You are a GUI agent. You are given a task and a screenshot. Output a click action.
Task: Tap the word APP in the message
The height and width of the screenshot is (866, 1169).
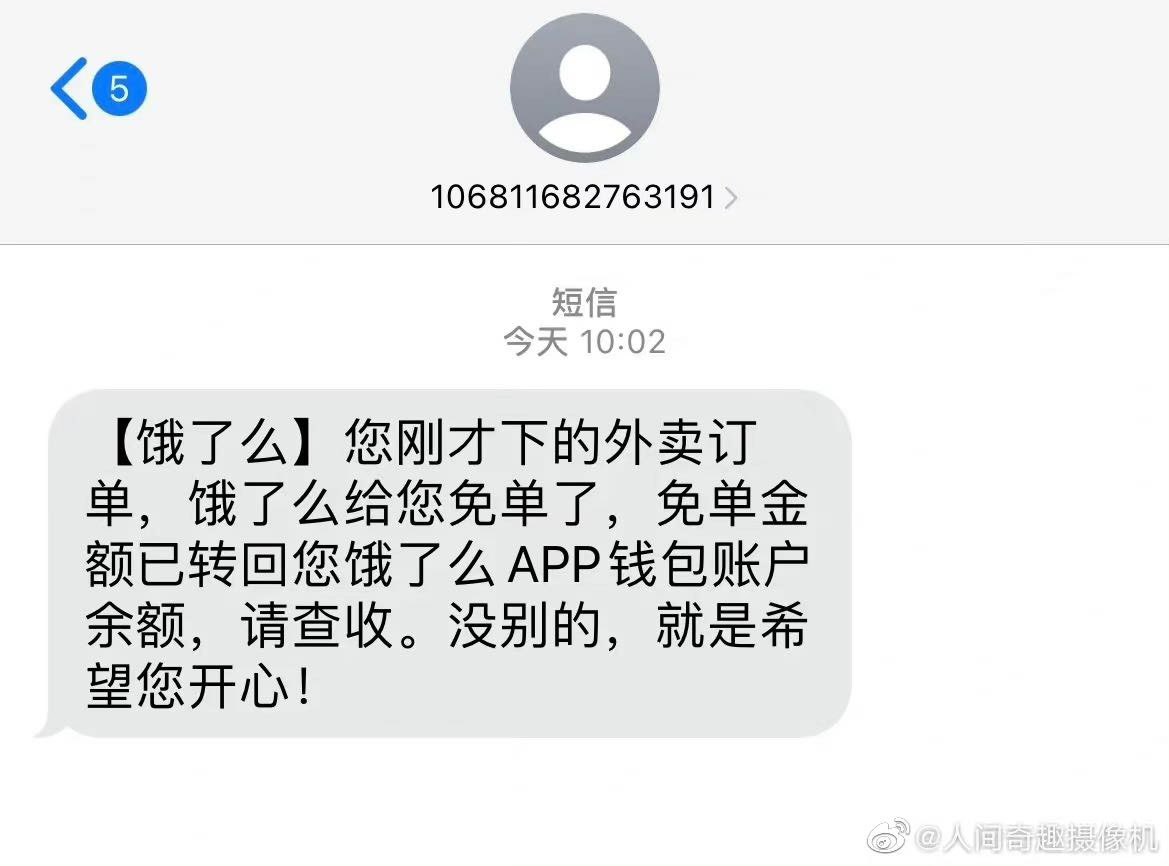click(553, 564)
